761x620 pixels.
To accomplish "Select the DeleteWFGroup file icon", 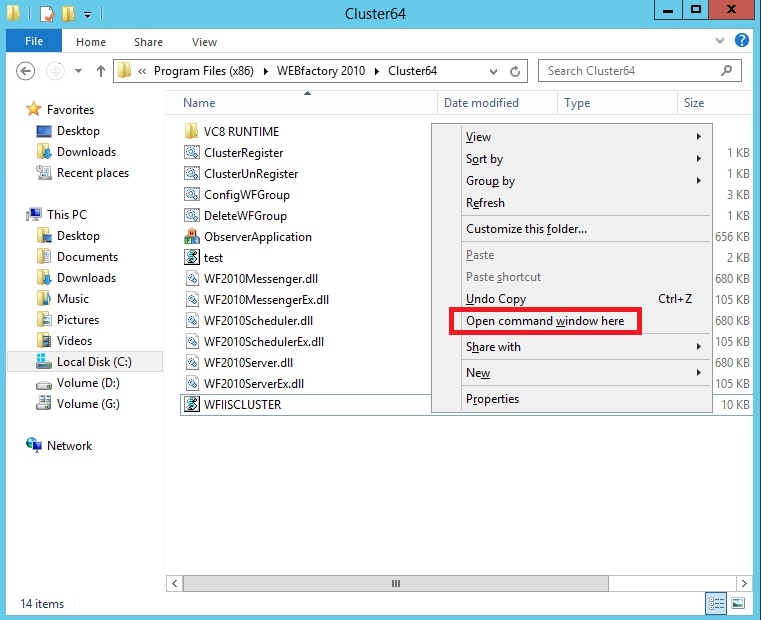I will [192, 215].
